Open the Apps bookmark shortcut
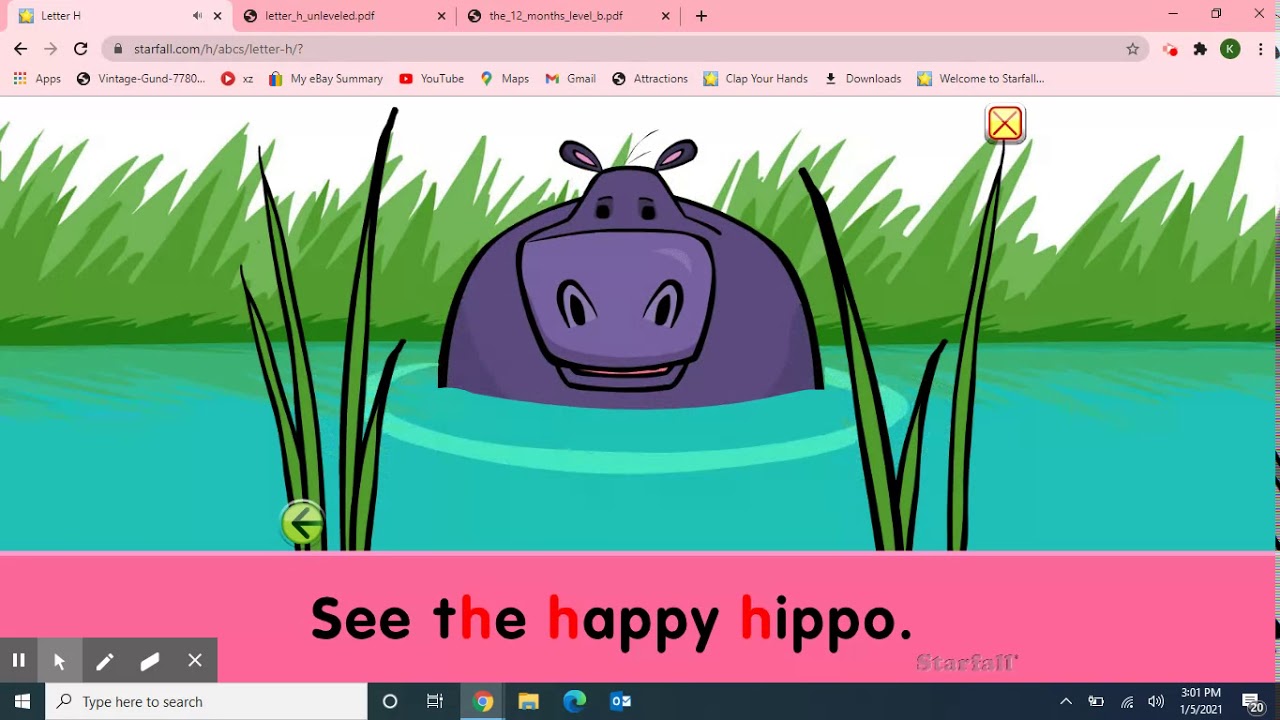Screen dimensions: 1280x720 pos(36,79)
